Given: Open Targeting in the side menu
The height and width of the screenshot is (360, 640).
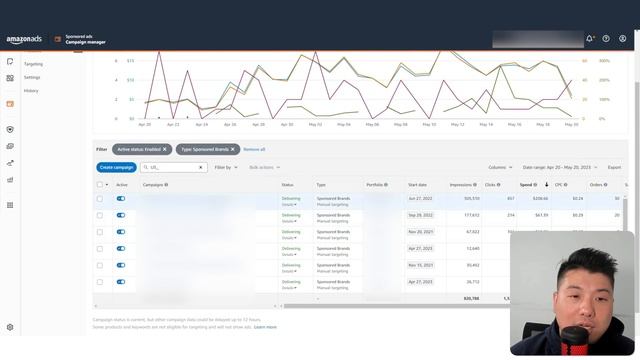Looking at the screenshot, I should 33,64.
